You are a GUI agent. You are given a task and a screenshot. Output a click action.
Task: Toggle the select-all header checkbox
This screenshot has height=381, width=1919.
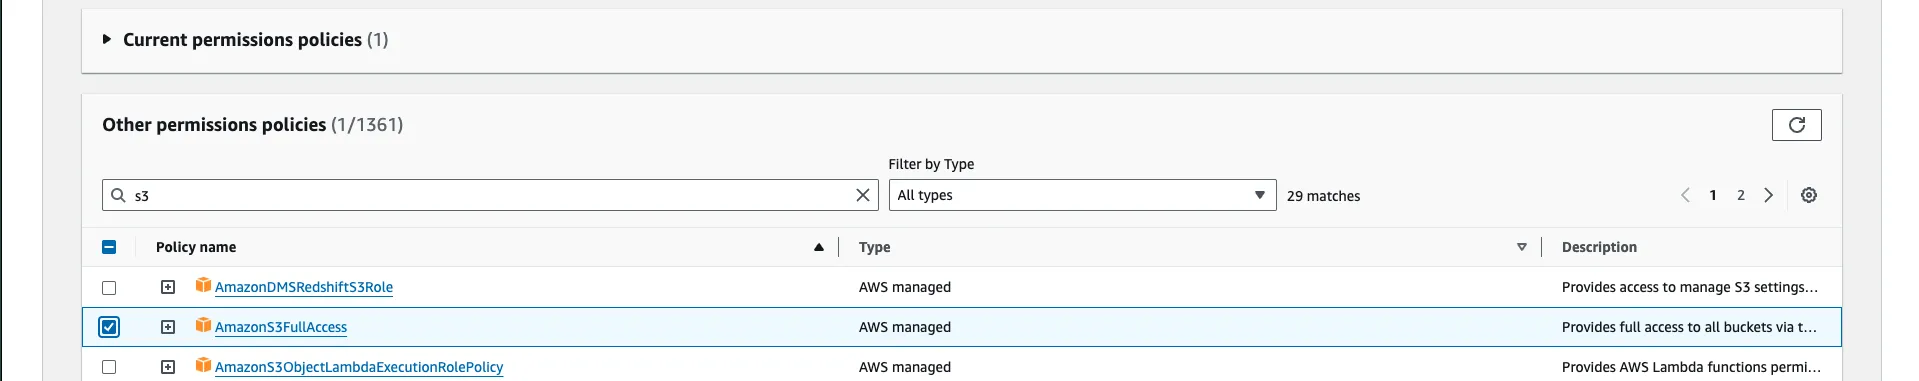pyautogui.click(x=109, y=247)
